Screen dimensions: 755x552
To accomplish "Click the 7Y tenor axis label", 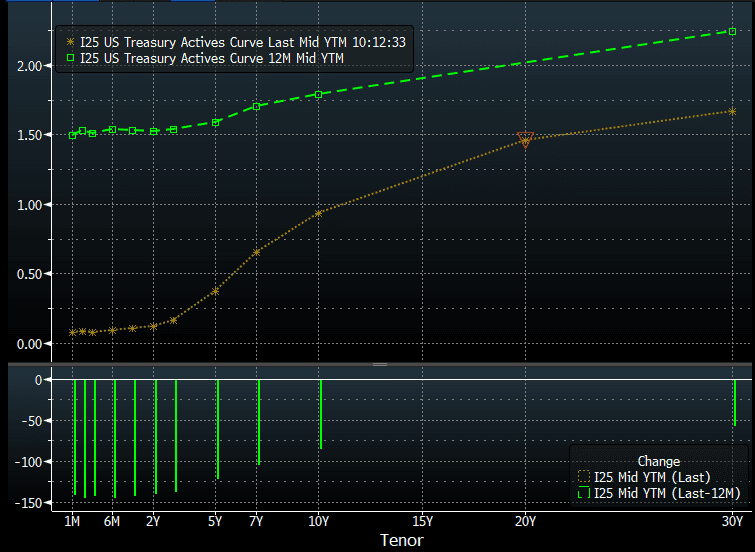I will [256, 522].
